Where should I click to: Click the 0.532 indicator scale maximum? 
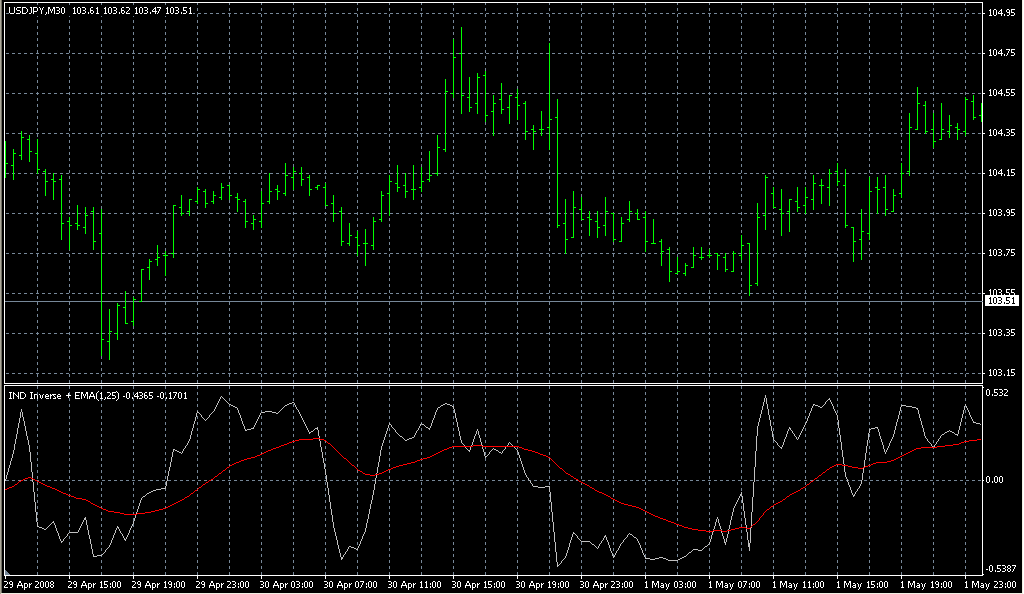[998, 393]
